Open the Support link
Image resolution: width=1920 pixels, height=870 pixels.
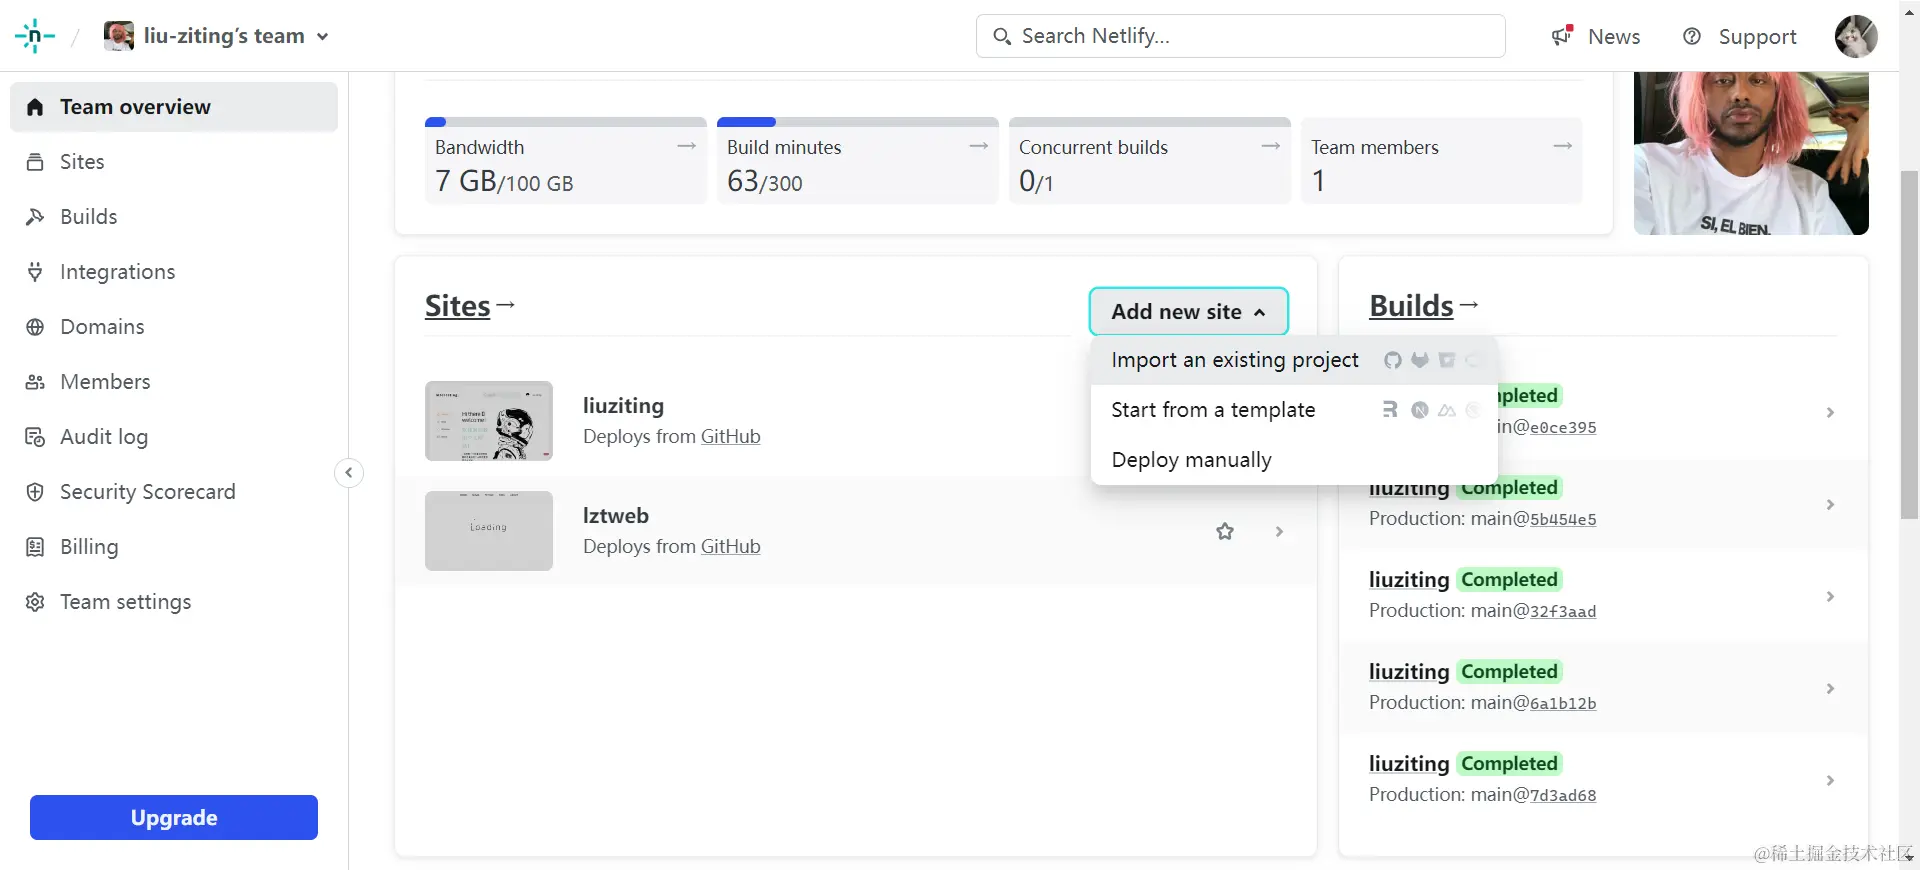1757,37
